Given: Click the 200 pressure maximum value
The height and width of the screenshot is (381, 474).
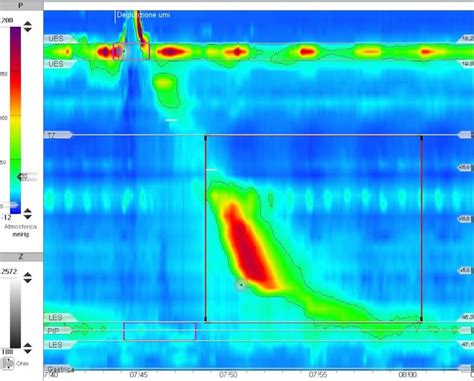Looking at the screenshot, I should coord(6,20).
